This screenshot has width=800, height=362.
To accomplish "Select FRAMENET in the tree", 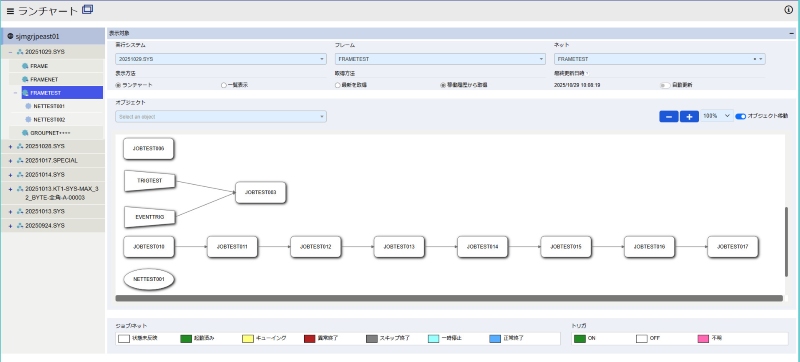I will pyautogui.click(x=44, y=80).
